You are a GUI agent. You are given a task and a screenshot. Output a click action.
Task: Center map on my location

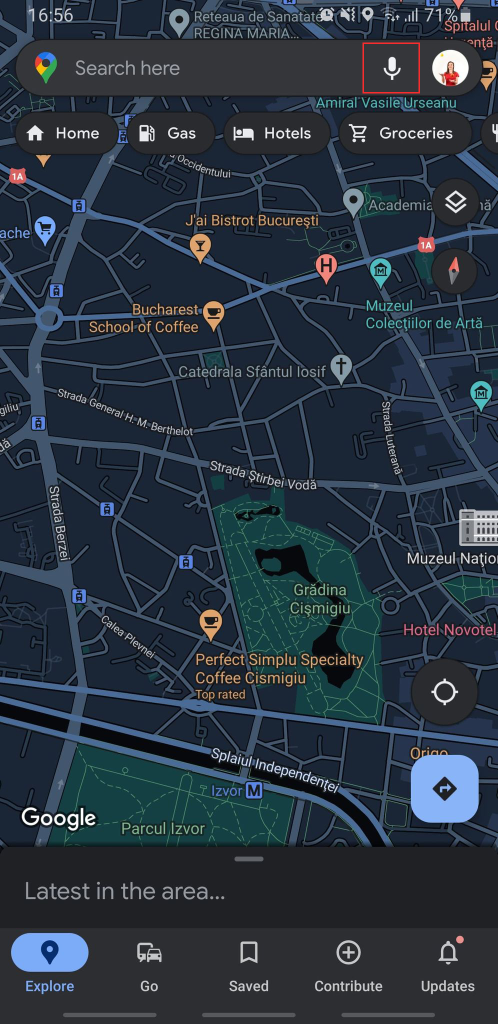coord(444,692)
